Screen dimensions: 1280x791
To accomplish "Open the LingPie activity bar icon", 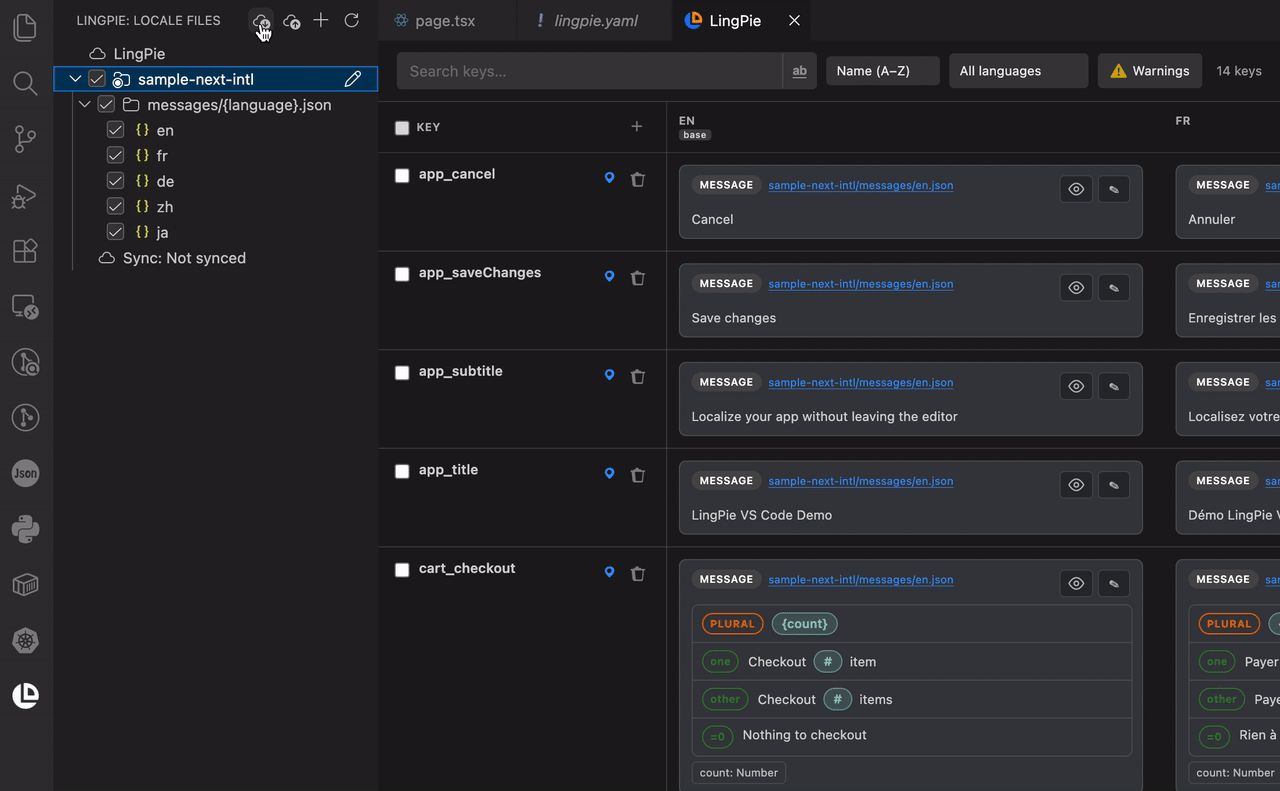I will coord(25,695).
